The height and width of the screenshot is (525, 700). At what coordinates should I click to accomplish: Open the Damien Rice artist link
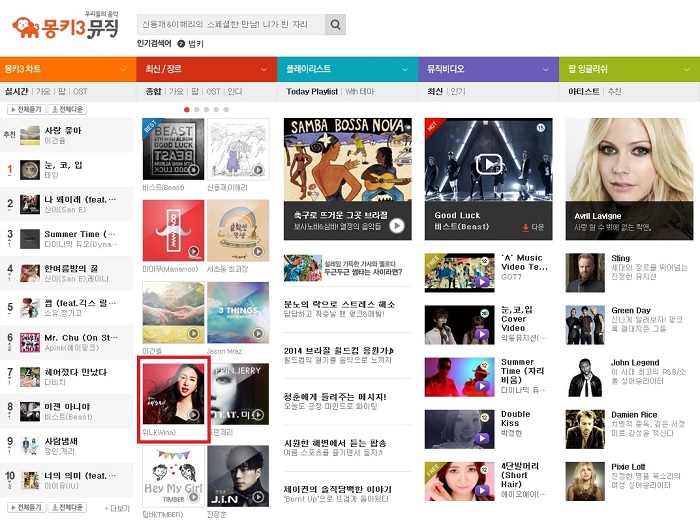pyautogui.click(x=634, y=415)
